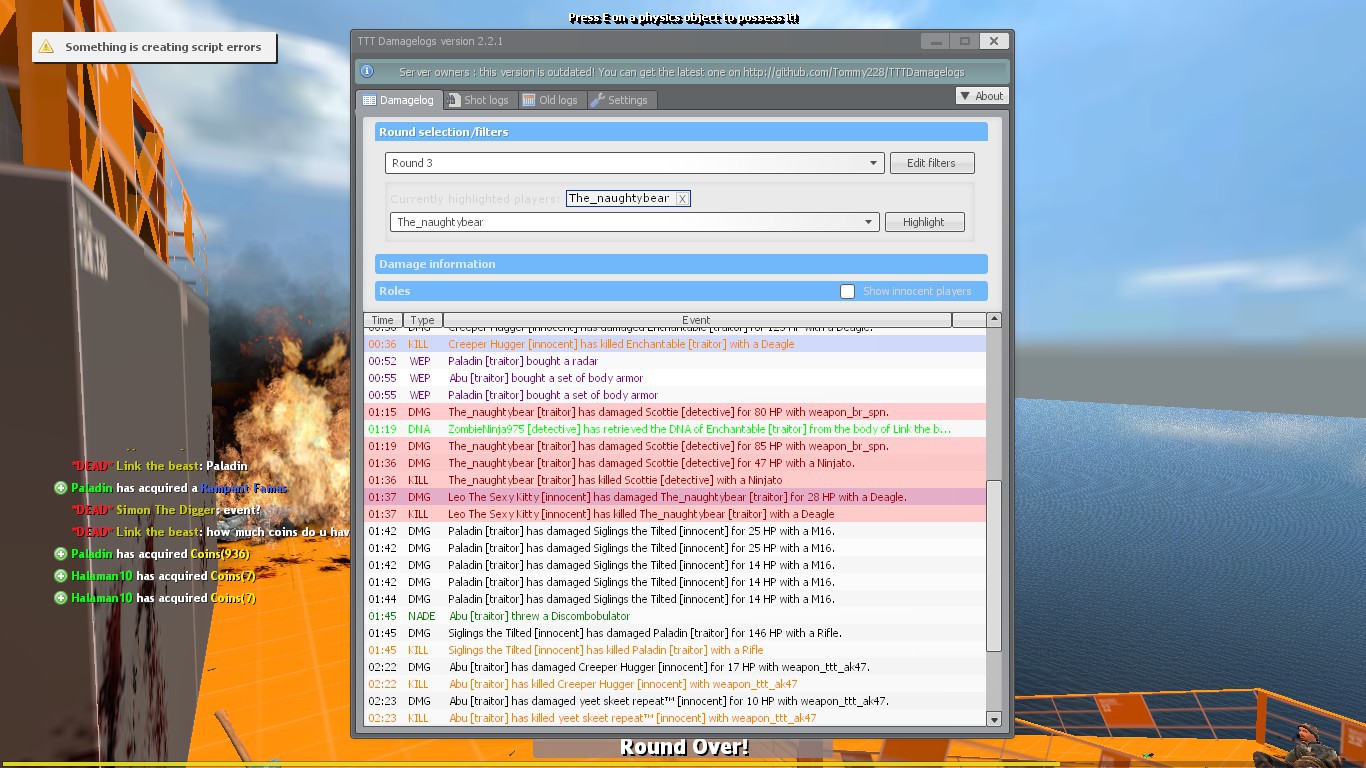Image resolution: width=1366 pixels, height=768 pixels.
Task: Select the Scottie killed with Ninjato log row
Action: (615, 480)
